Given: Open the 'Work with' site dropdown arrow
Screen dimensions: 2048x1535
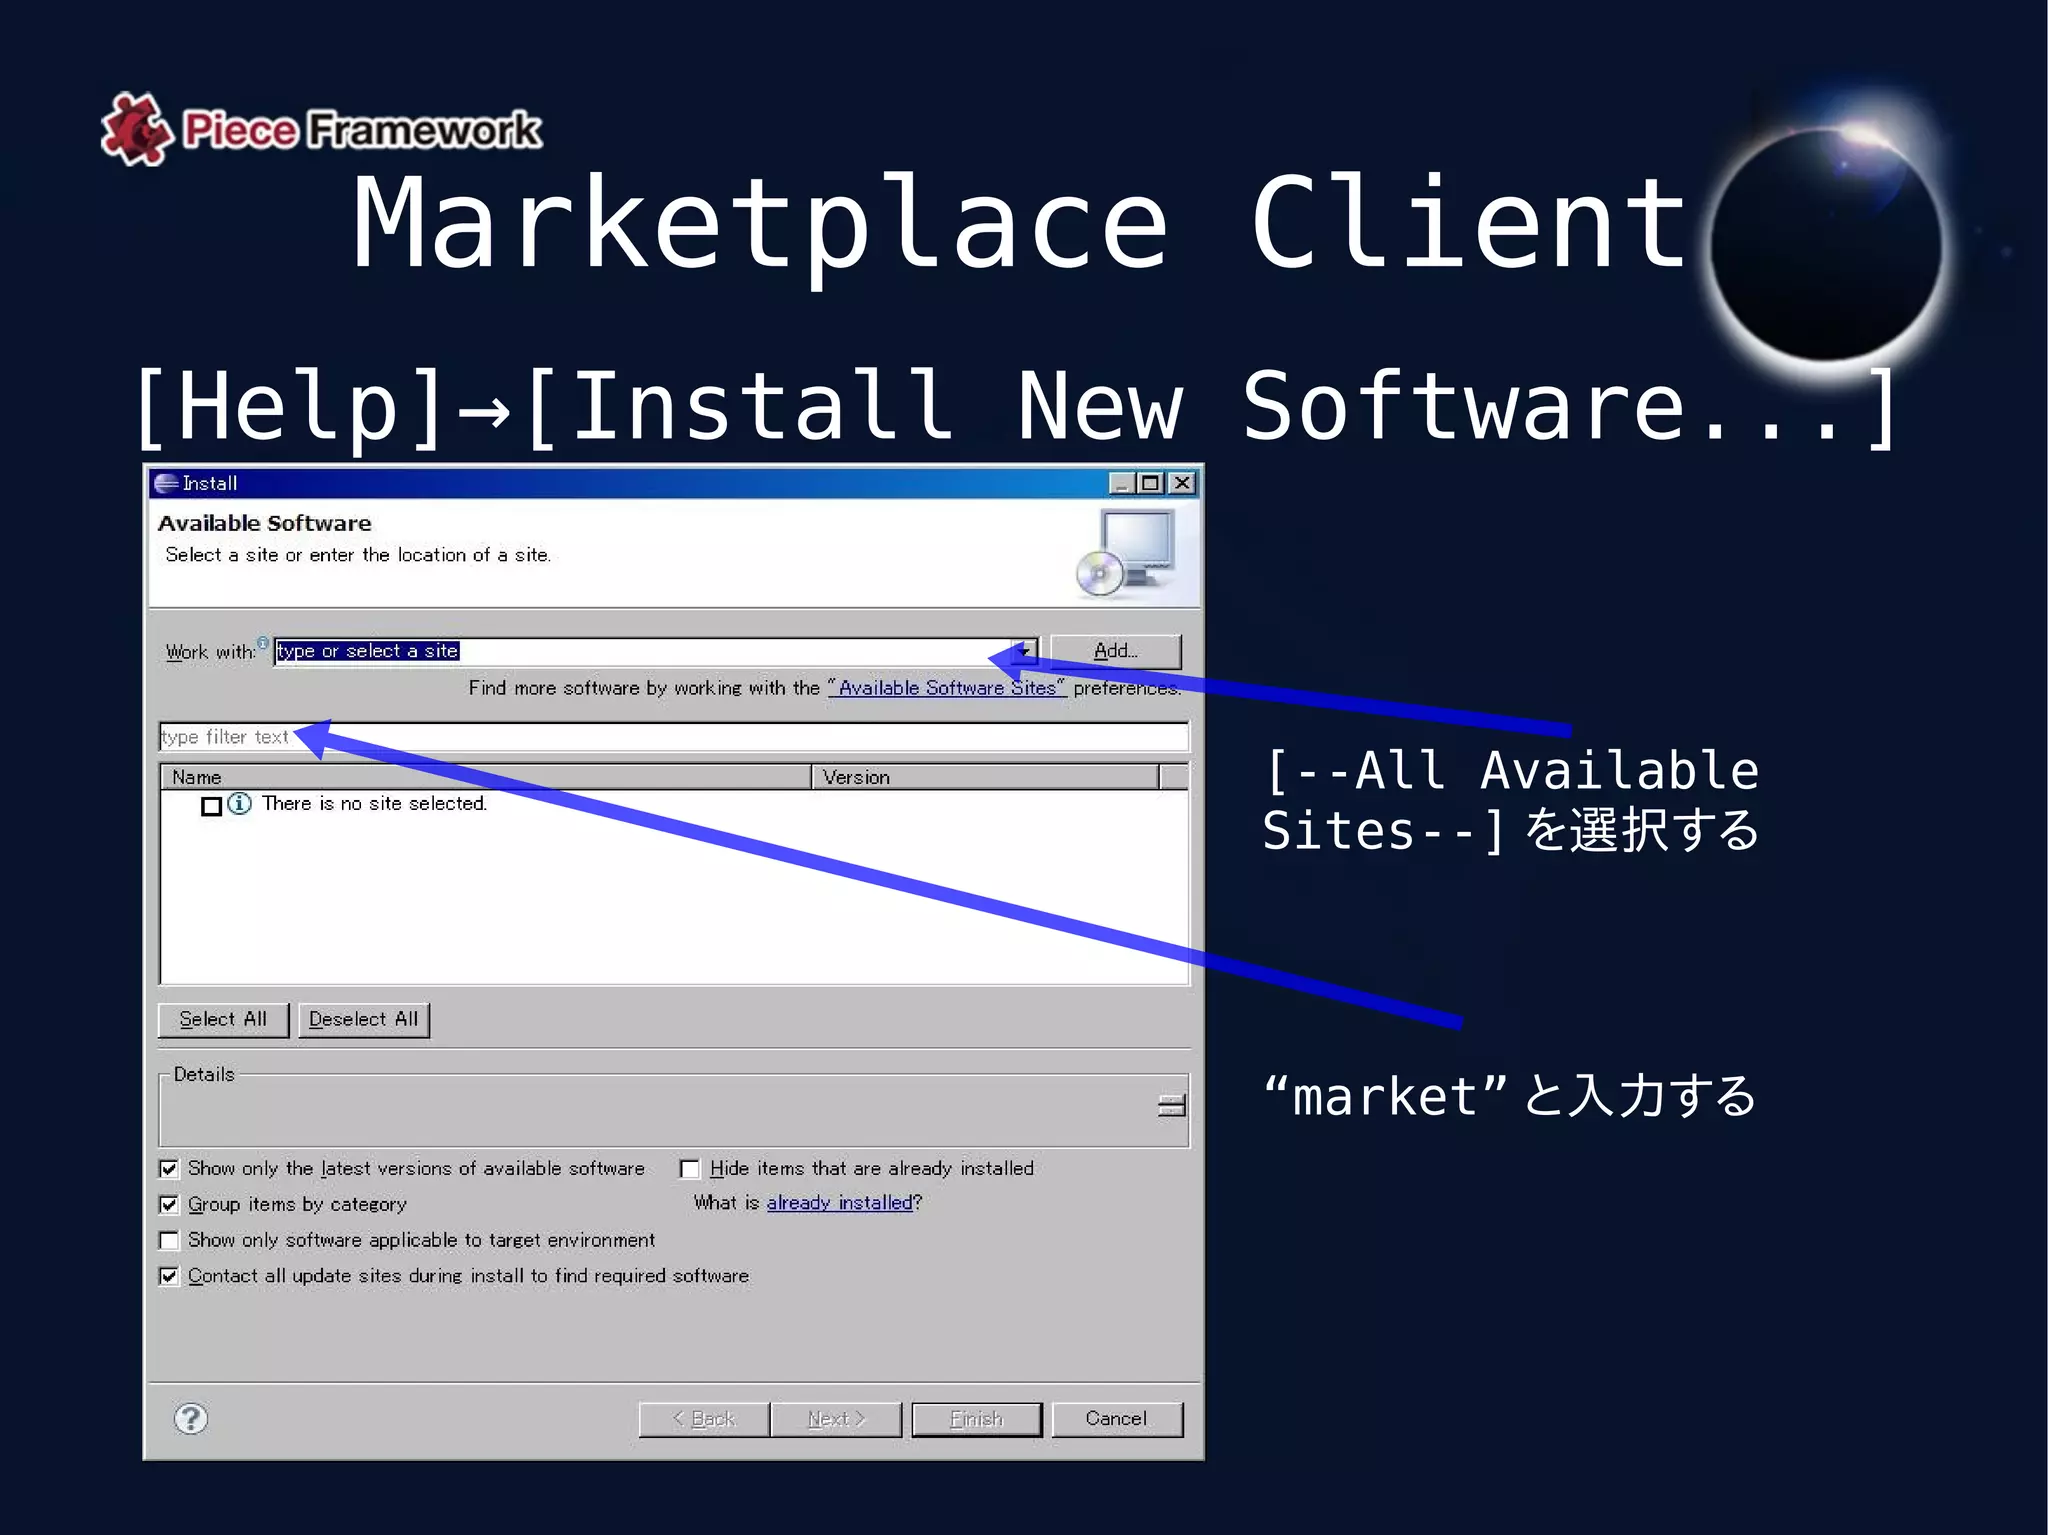Looking at the screenshot, I should click(1024, 651).
